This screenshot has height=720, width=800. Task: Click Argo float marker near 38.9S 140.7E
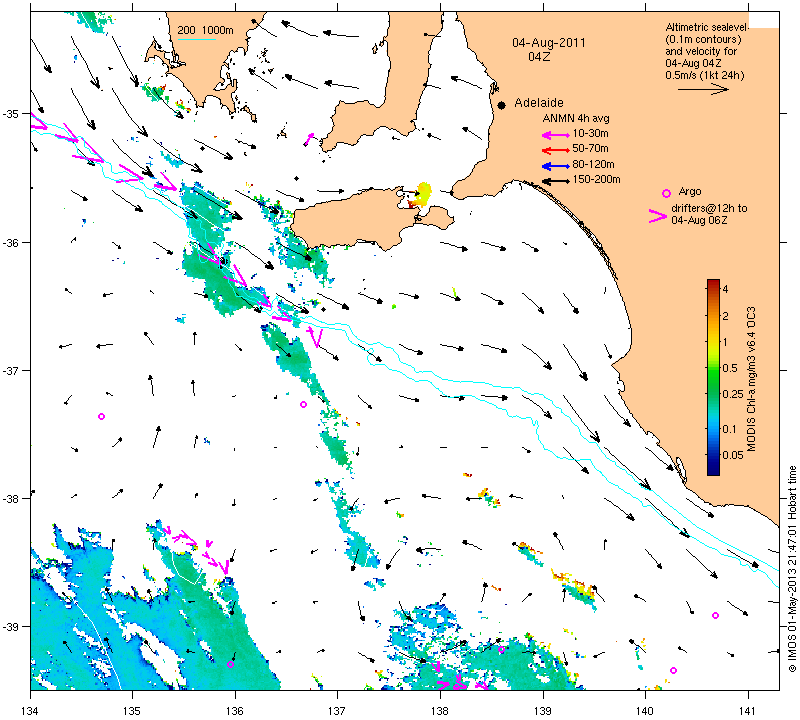pos(715,615)
